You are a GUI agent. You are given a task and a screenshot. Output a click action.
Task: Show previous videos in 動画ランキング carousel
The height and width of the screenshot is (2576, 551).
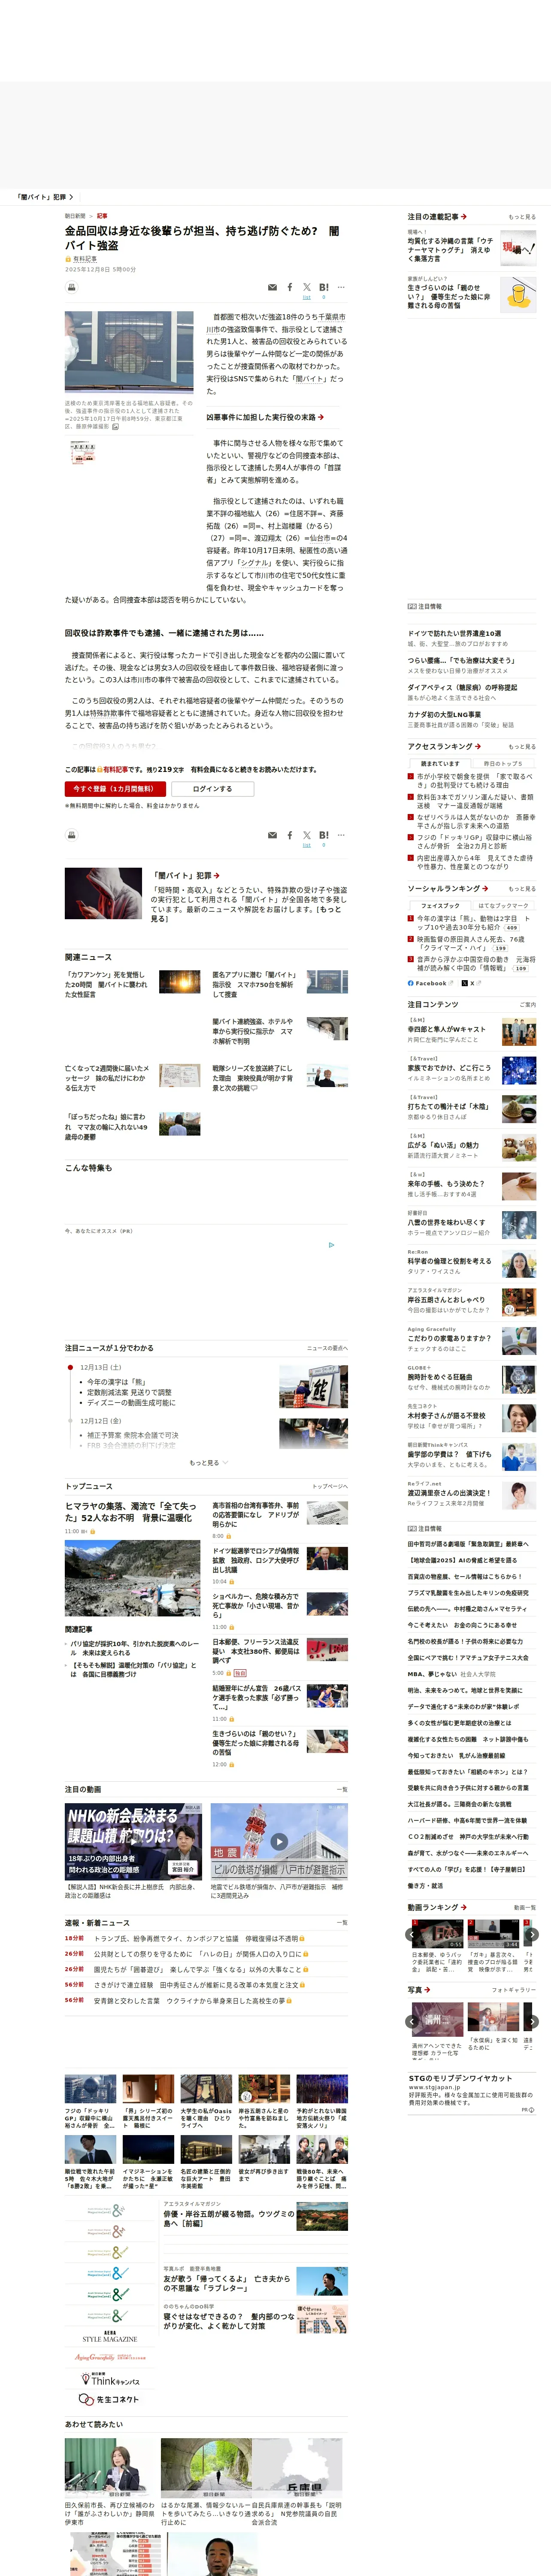pyautogui.click(x=412, y=1934)
